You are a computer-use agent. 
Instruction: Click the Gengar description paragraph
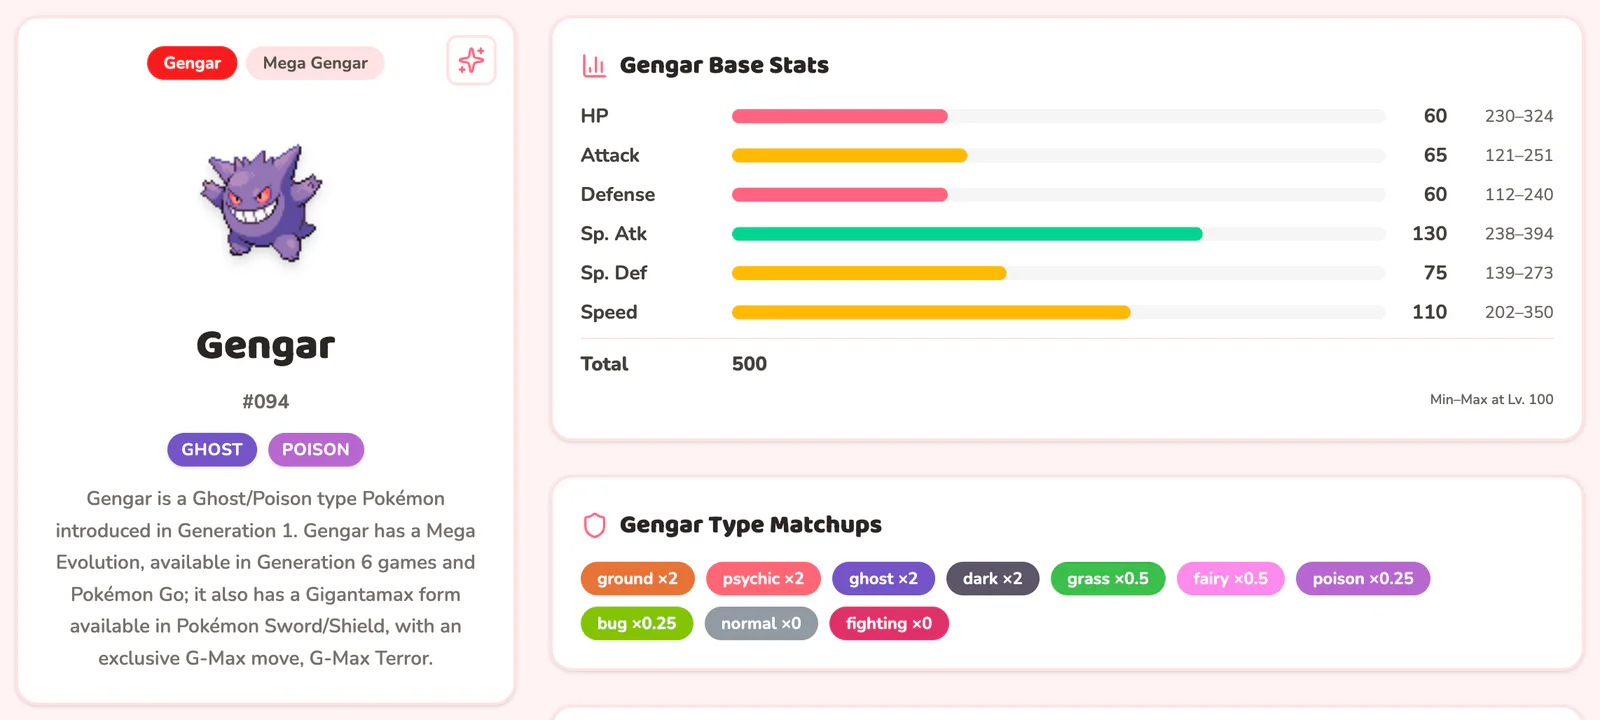click(x=266, y=578)
